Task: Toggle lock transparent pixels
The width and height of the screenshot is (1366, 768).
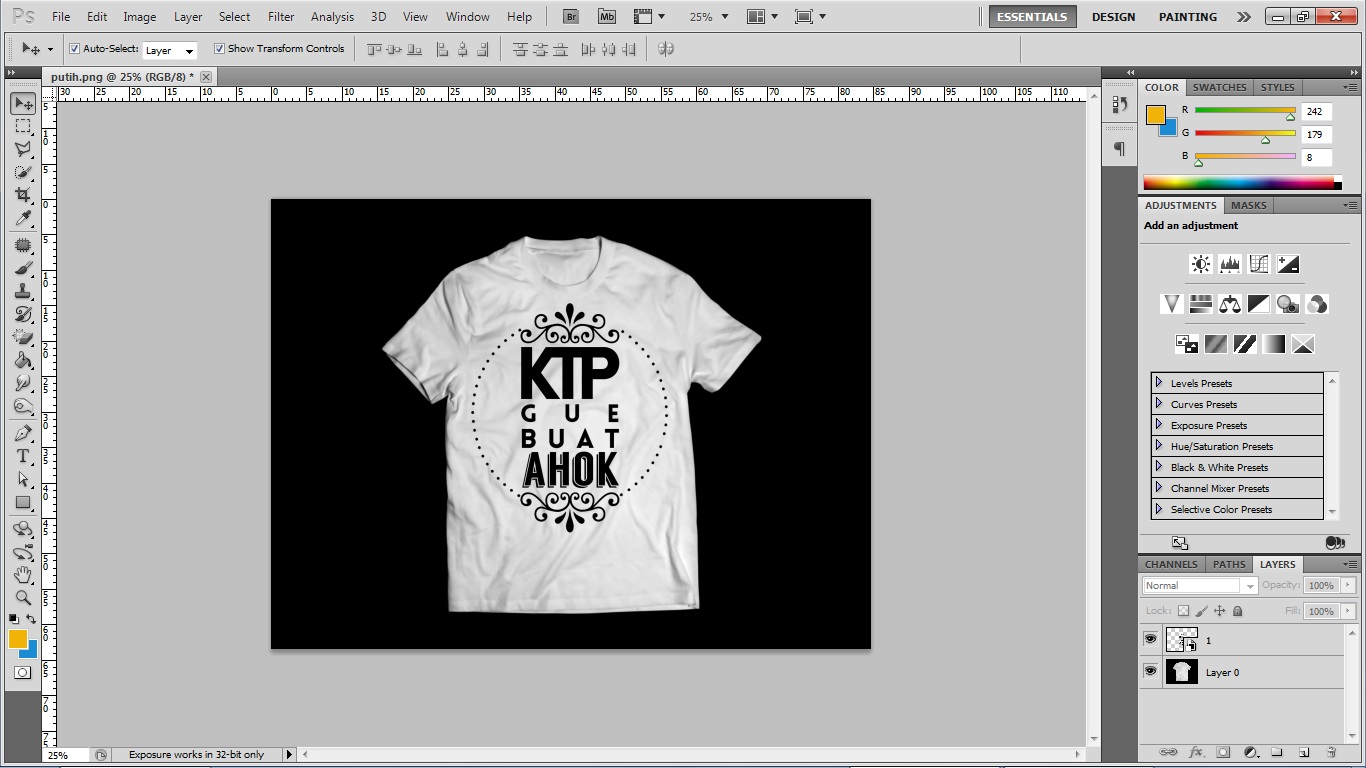Action: point(1183,610)
